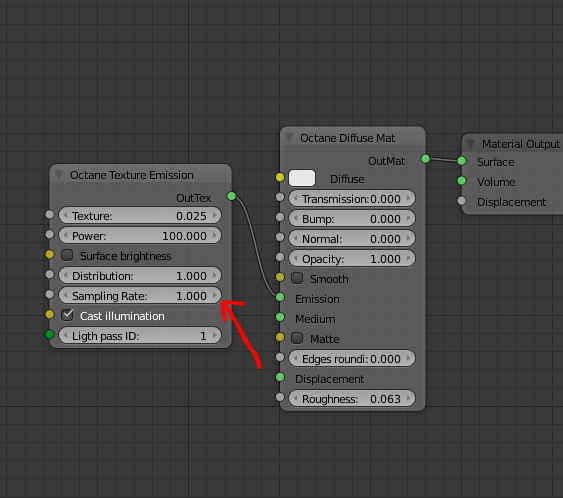Click the Bump input socket
The width and height of the screenshot is (563, 498).
coord(280,217)
